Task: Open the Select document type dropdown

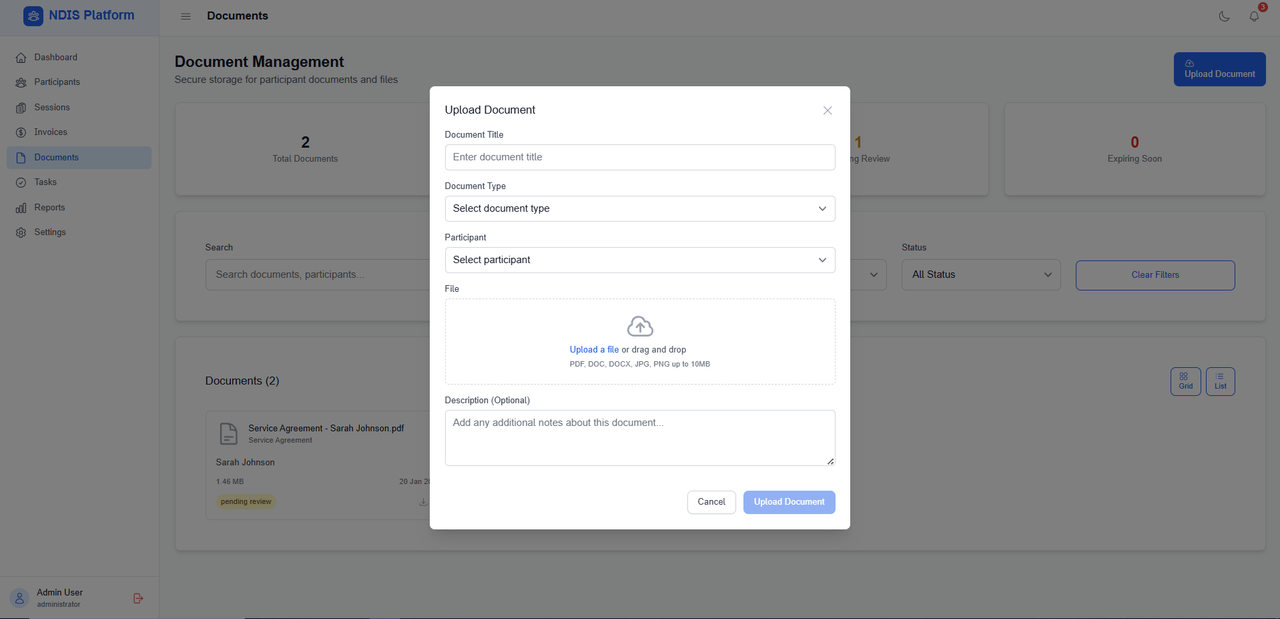Action: pos(640,208)
